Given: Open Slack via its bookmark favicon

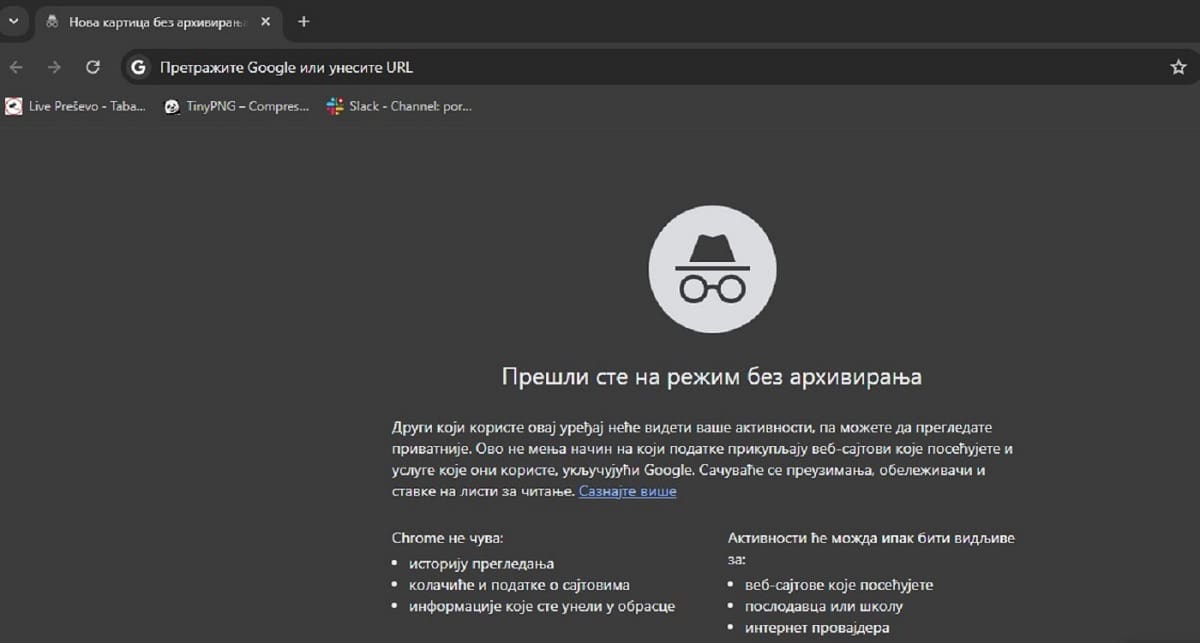Looking at the screenshot, I should point(332,106).
